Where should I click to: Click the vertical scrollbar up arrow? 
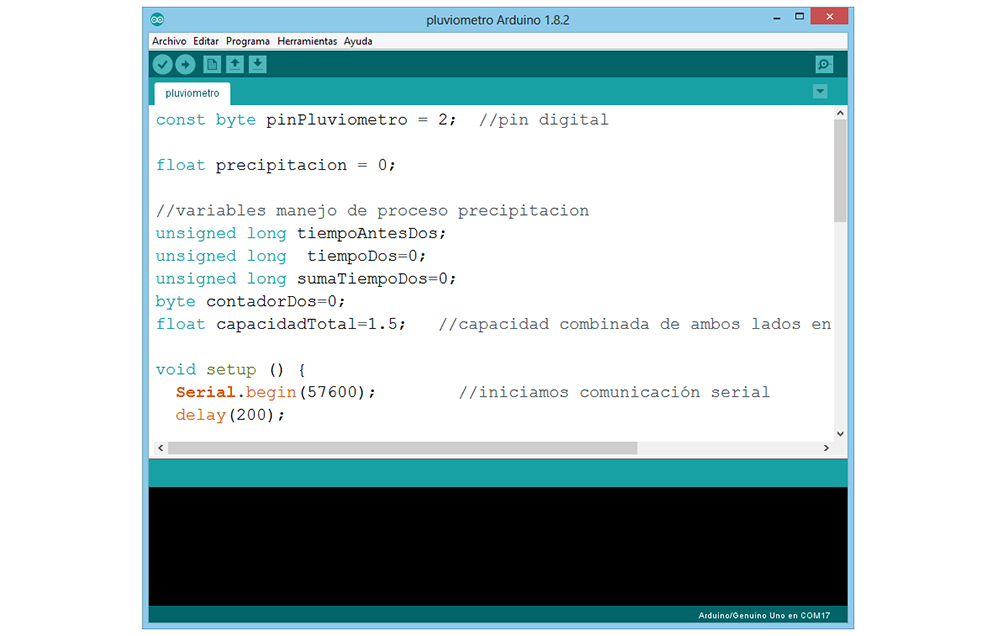840,113
